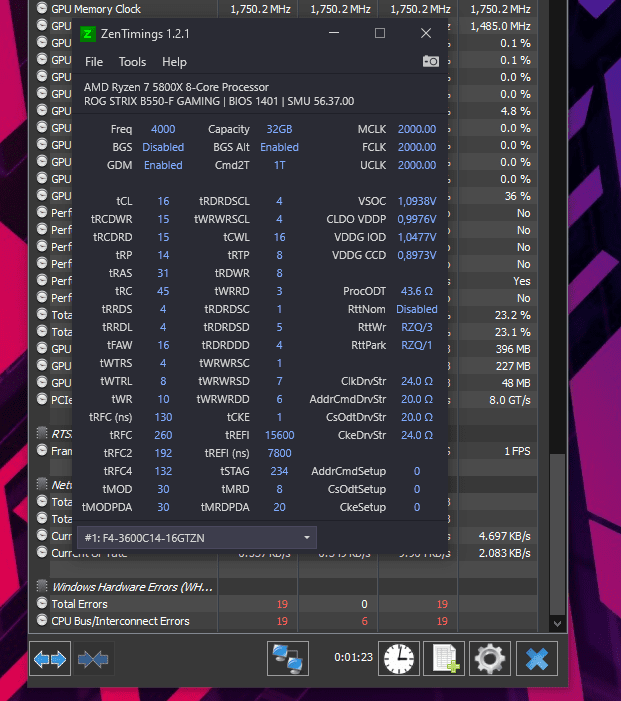The width and height of the screenshot is (621, 701).
Task: Click the AMD Ryzen 7 5800X processor text
Action: 177,87
